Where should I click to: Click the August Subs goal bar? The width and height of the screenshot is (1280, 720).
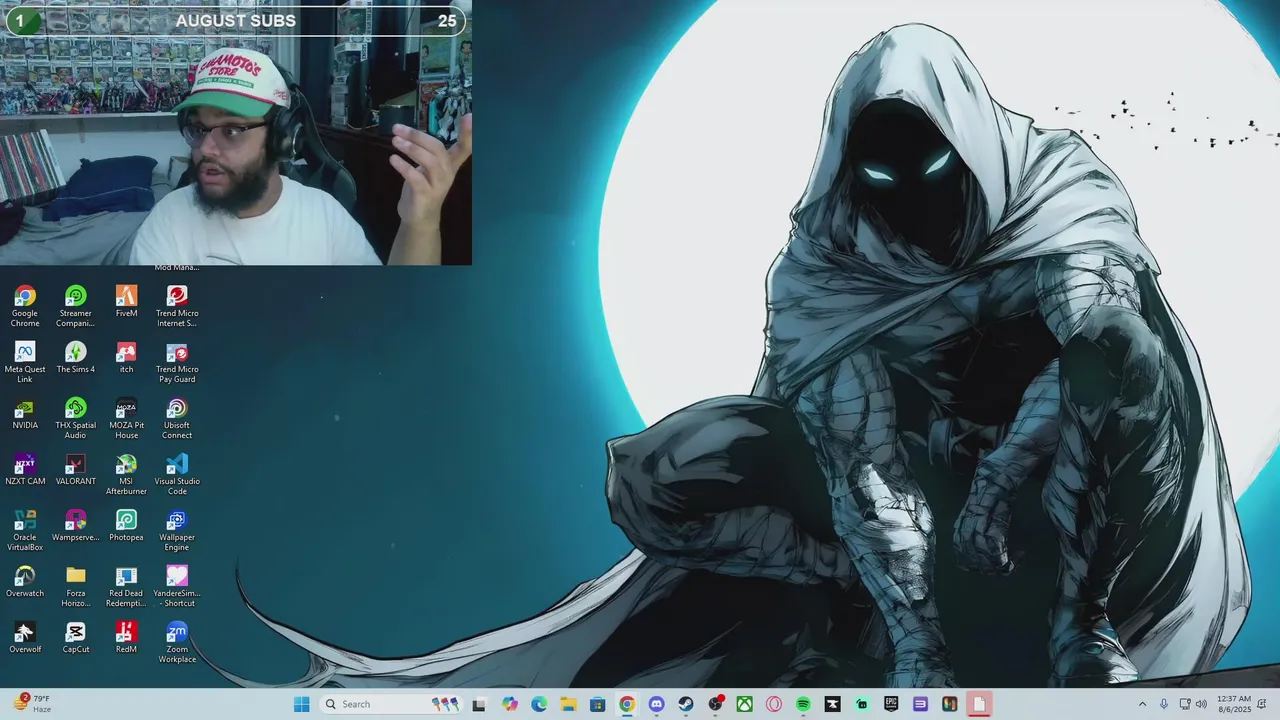(x=236, y=20)
